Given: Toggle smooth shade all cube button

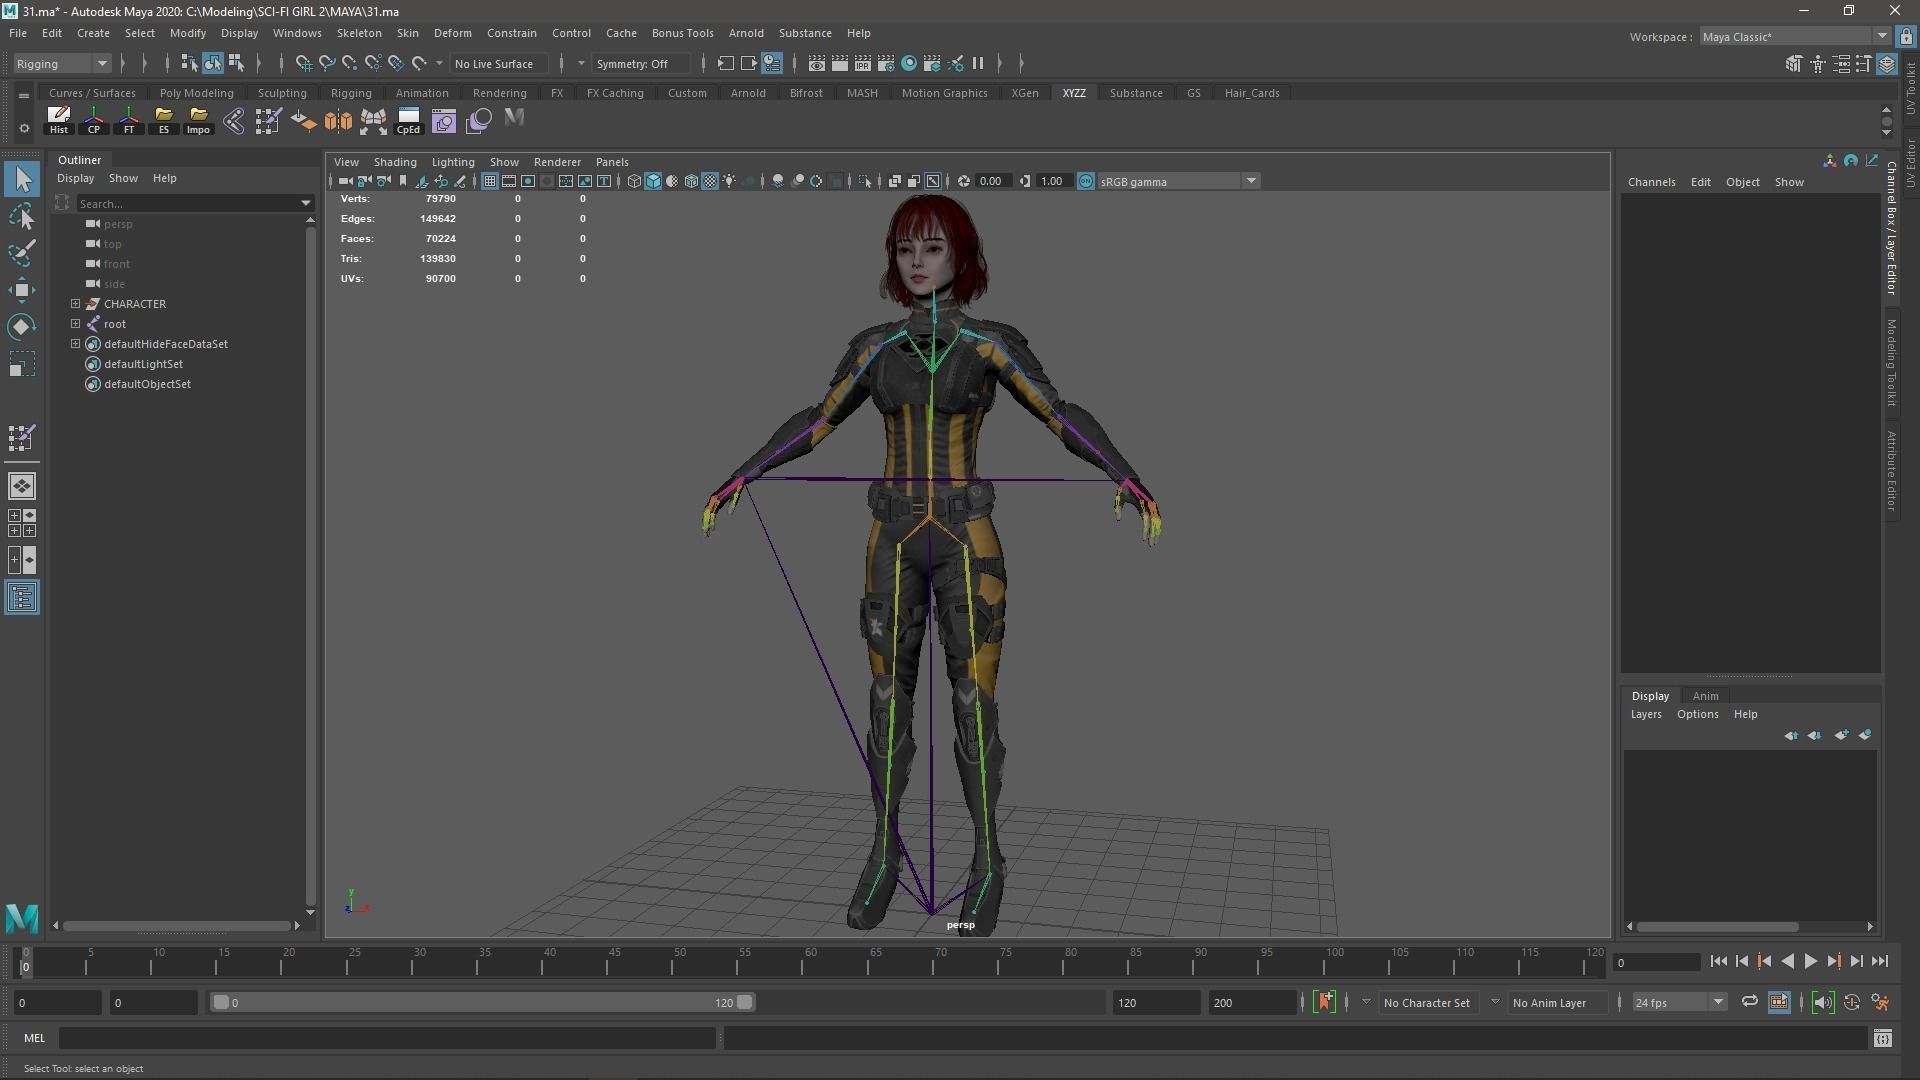Looking at the screenshot, I should [x=653, y=181].
